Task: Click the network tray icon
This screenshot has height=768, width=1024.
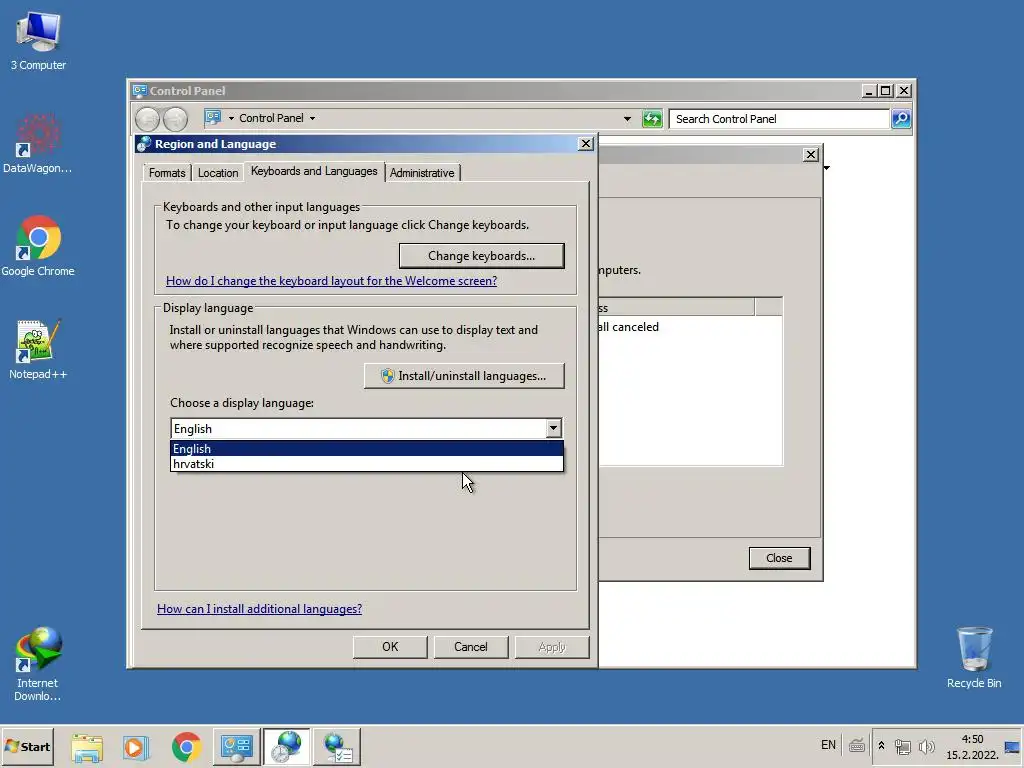Action: (x=903, y=746)
